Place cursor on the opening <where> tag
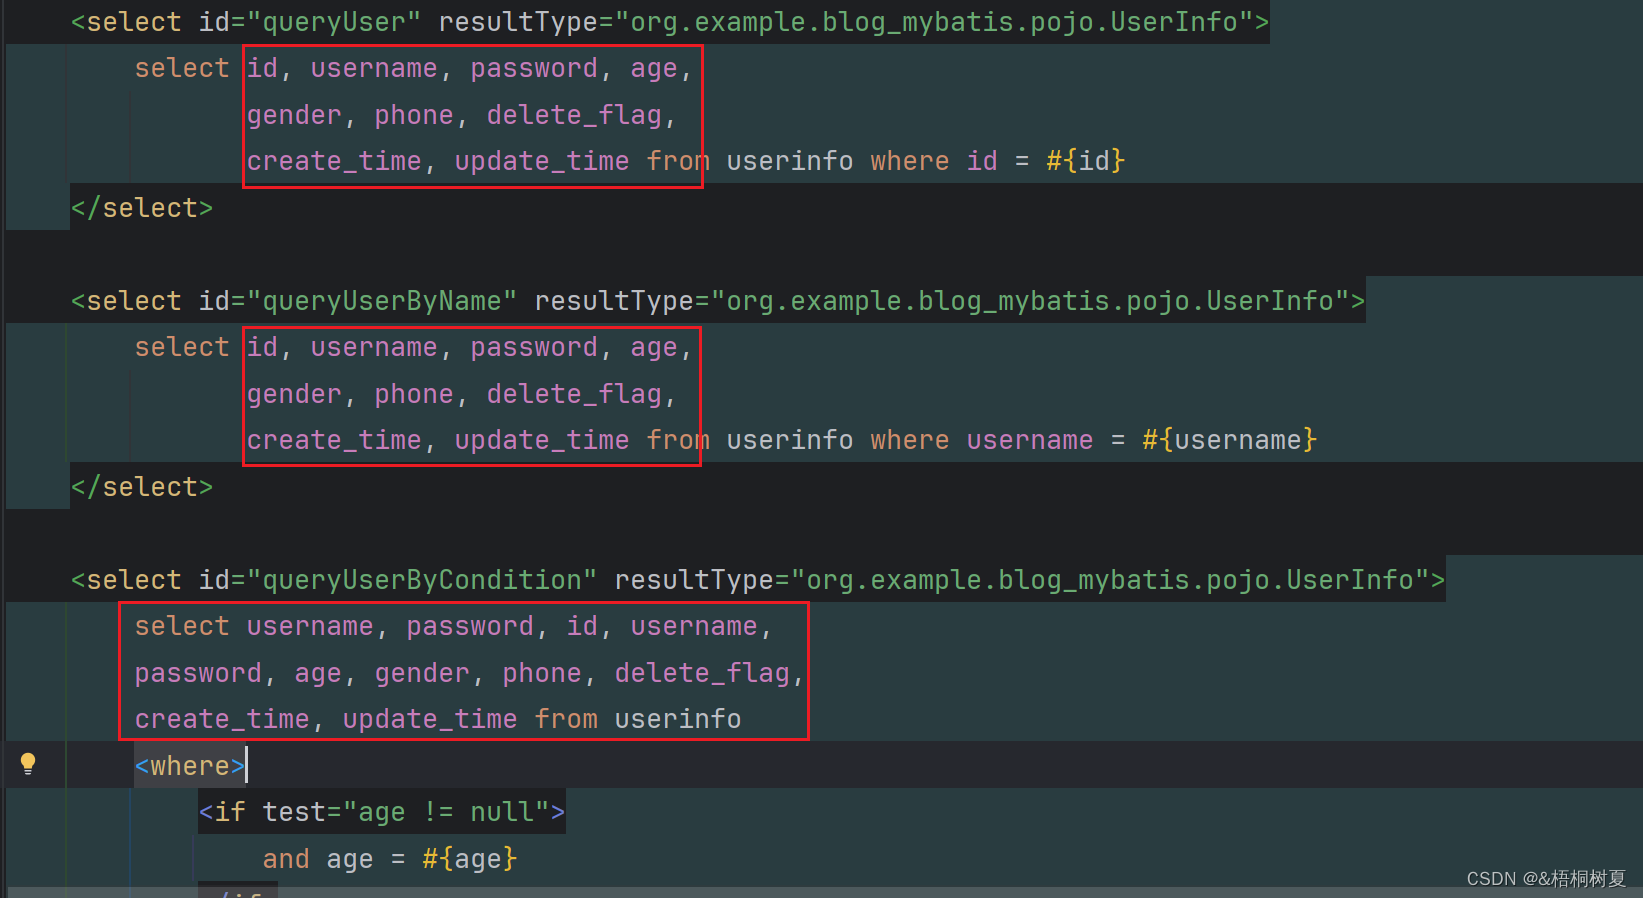 (190, 766)
